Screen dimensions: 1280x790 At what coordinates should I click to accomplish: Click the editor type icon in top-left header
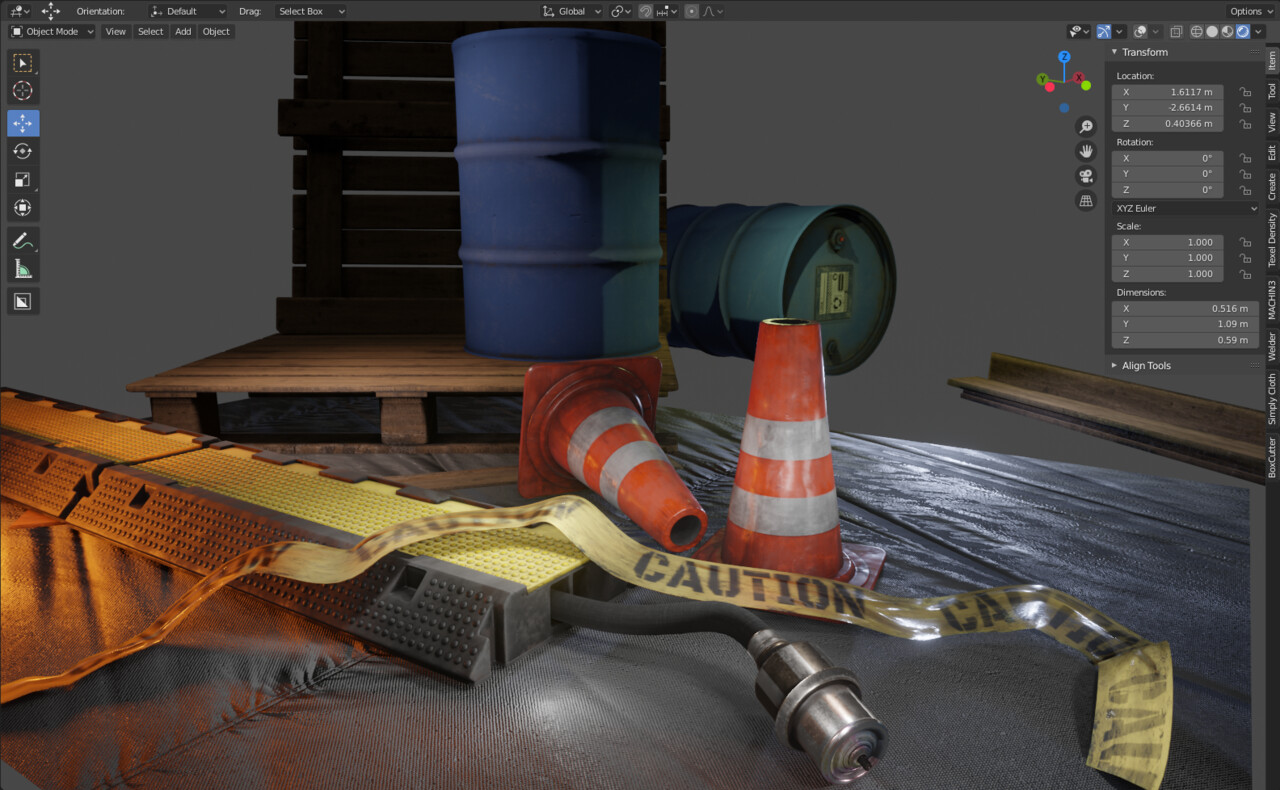point(20,11)
